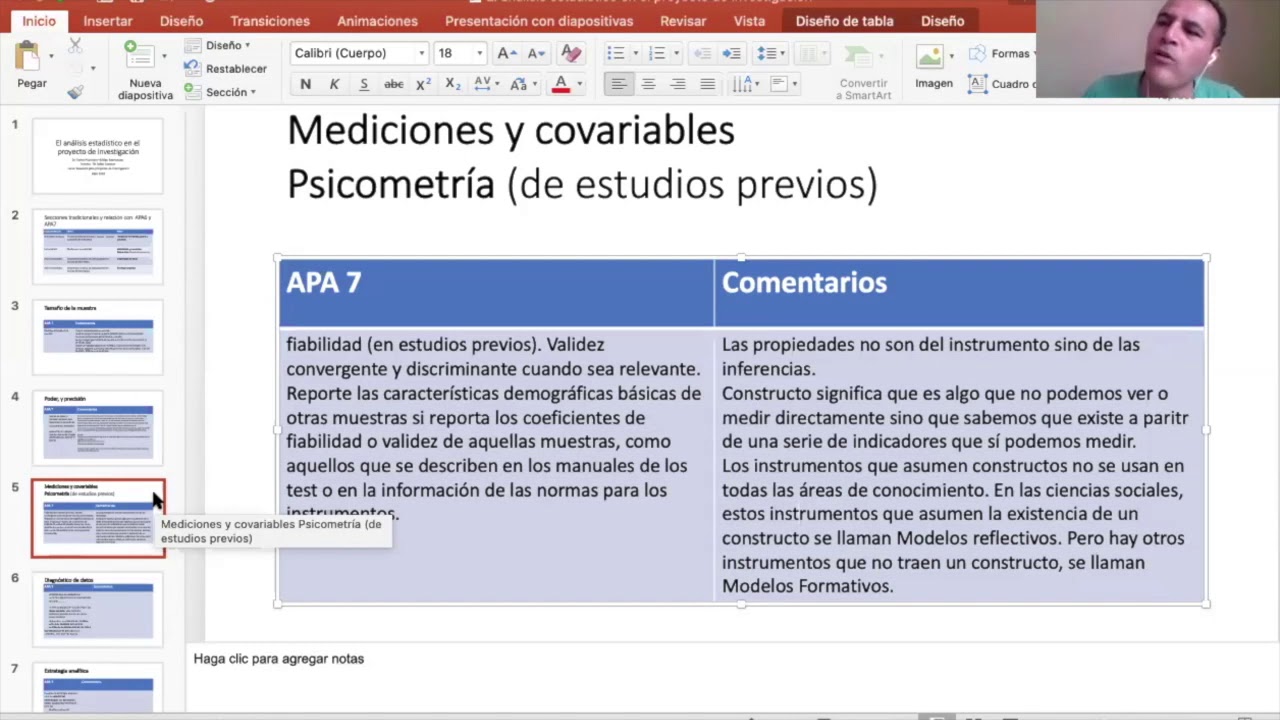The image size is (1280, 720).
Task: Center the text
Action: click(648, 84)
